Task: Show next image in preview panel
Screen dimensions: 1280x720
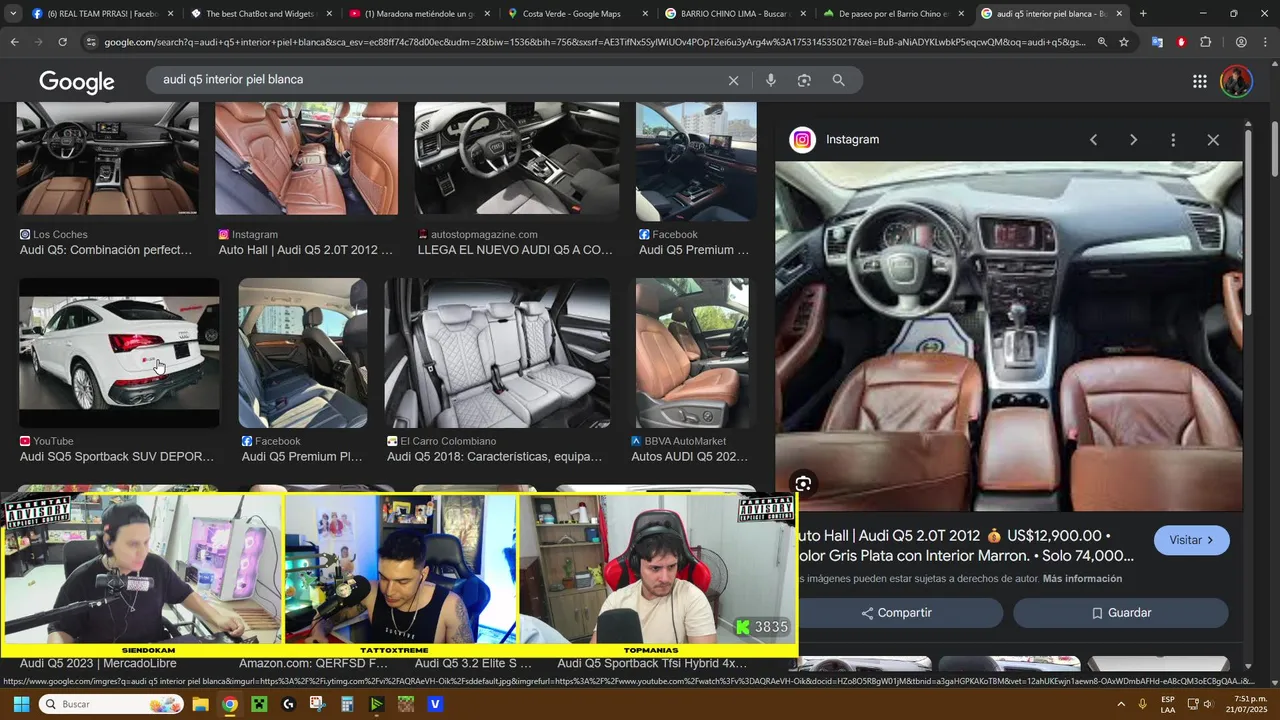Action: (1133, 140)
